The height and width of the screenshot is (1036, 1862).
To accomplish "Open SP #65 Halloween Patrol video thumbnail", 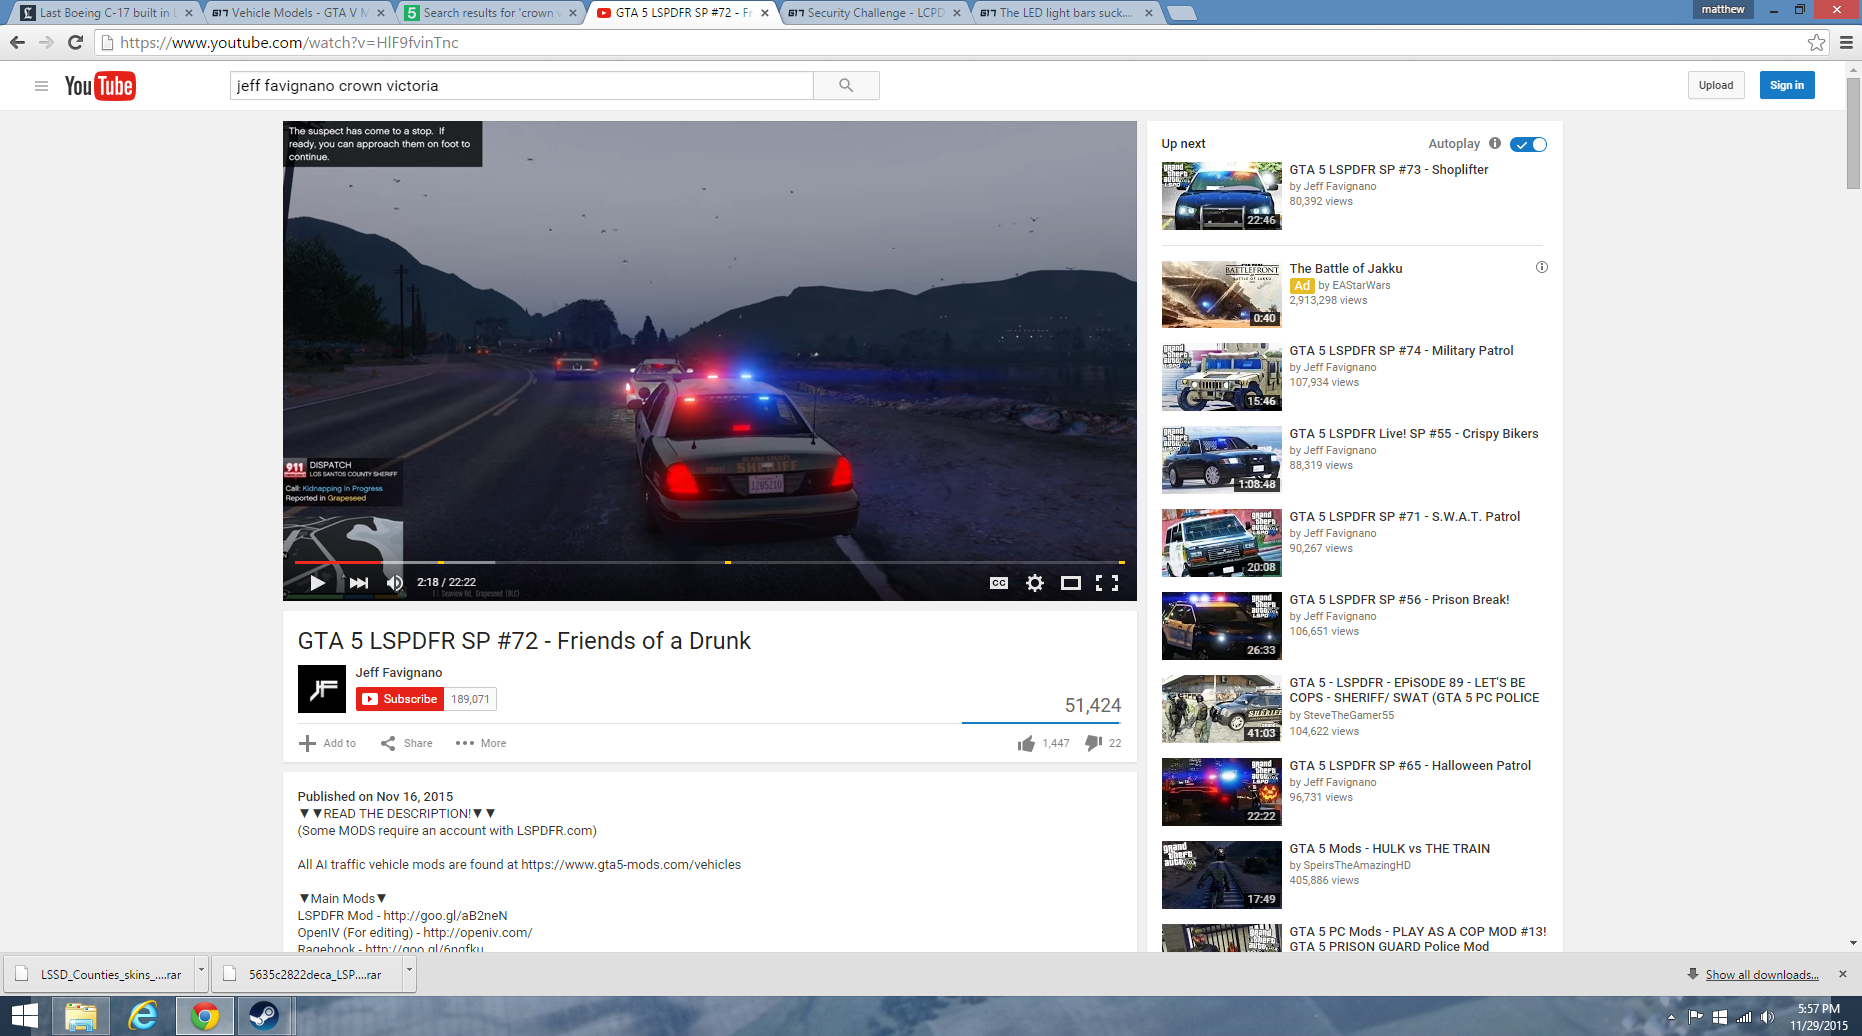I will [1221, 792].
